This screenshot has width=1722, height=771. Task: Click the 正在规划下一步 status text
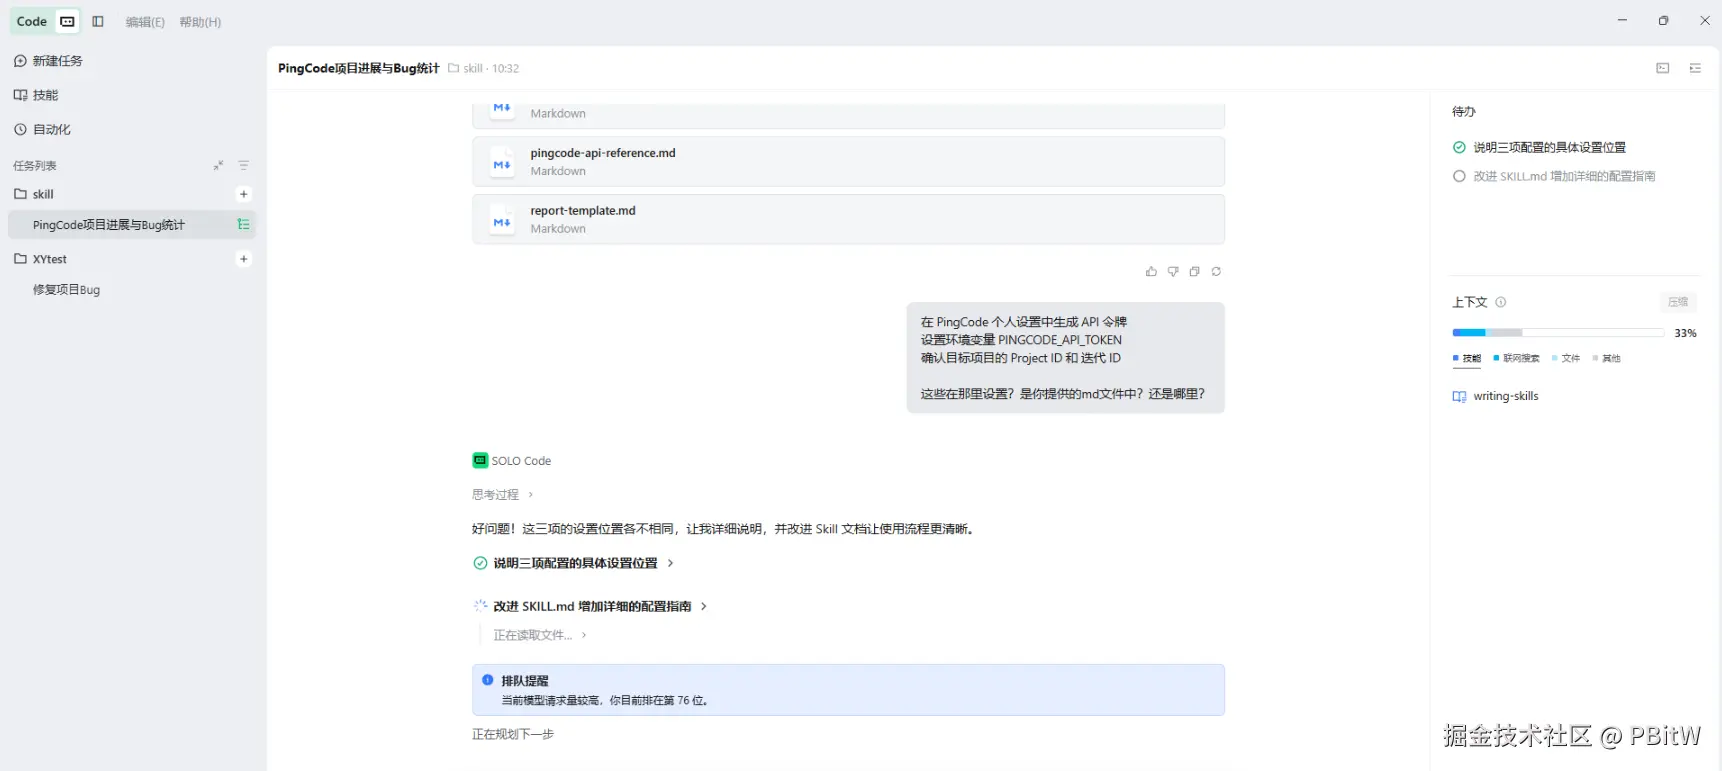[513, 734]
